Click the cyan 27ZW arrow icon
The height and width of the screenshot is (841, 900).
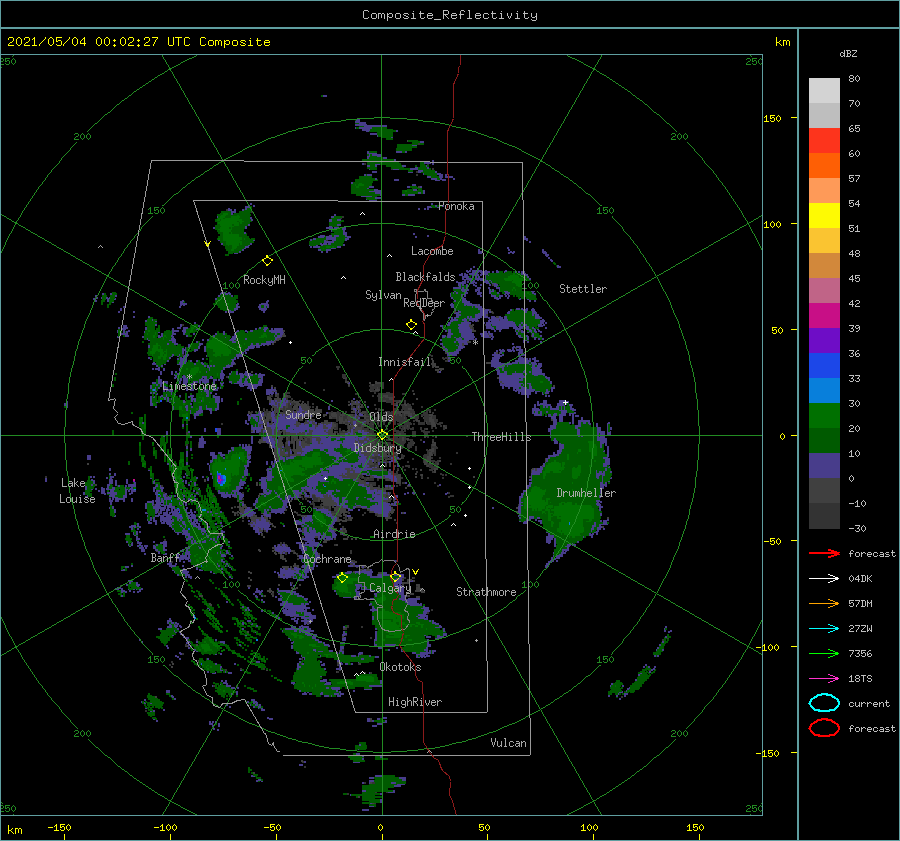(824, 629)
